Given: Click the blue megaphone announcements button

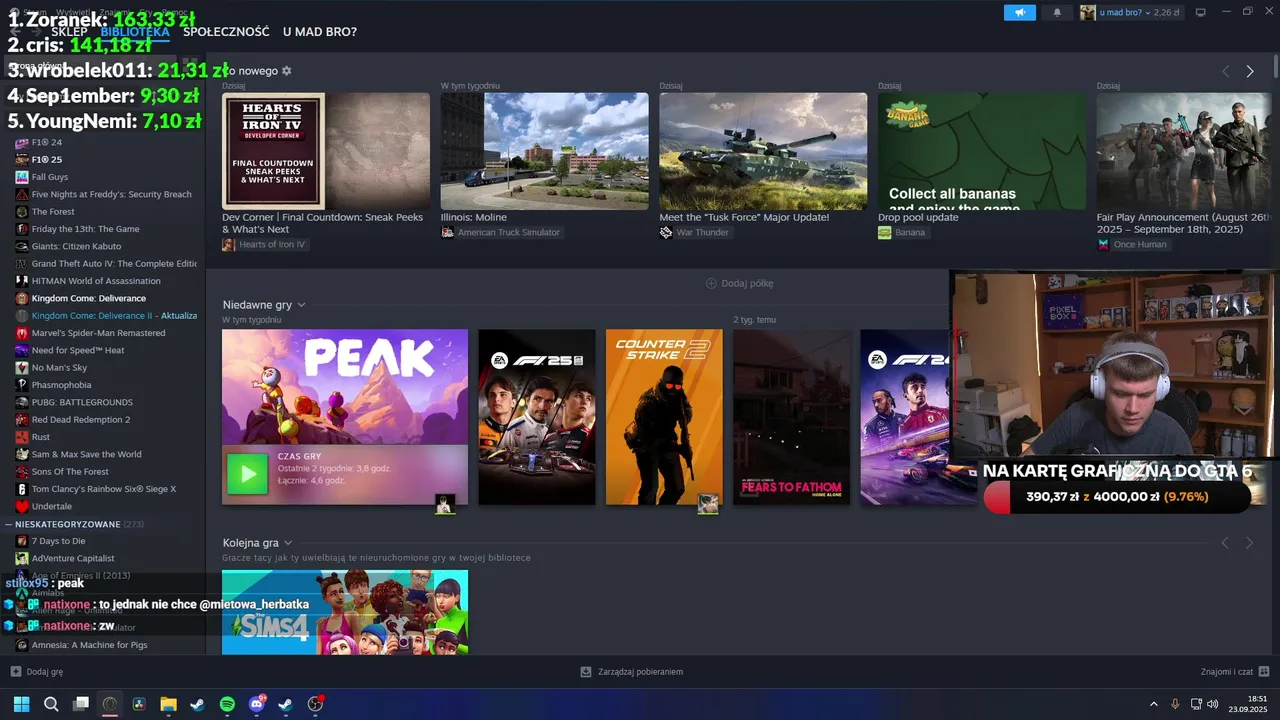Looking at the screenshot, I should click(1020, 12).
